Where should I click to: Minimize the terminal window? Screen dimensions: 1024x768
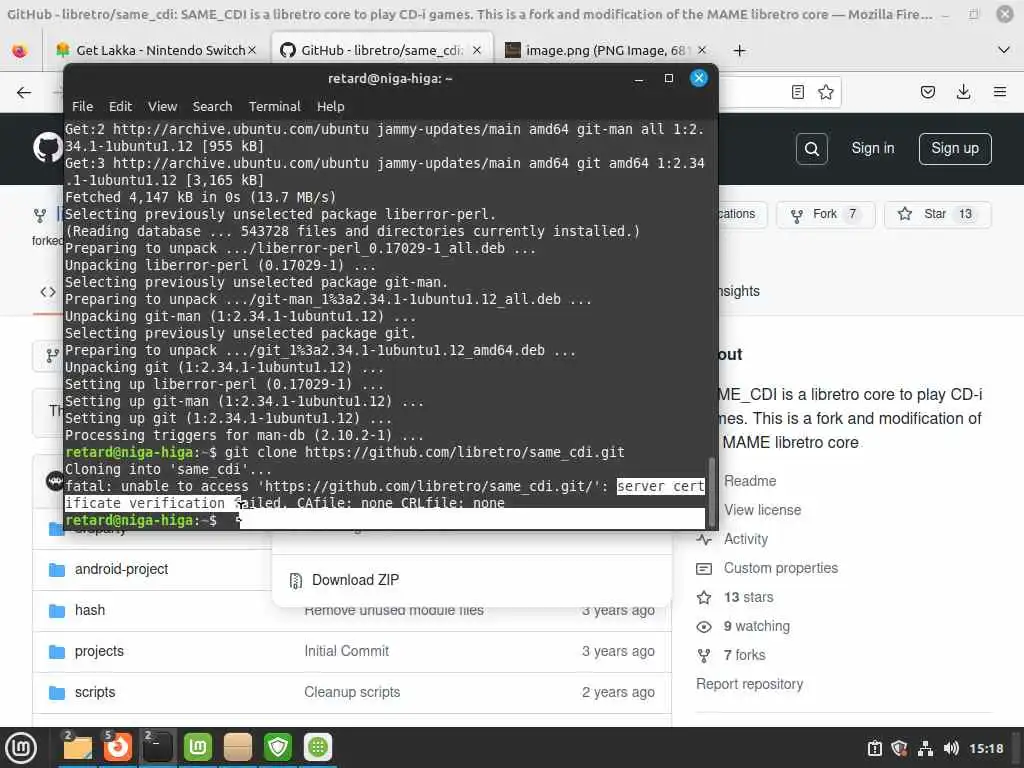639,79
